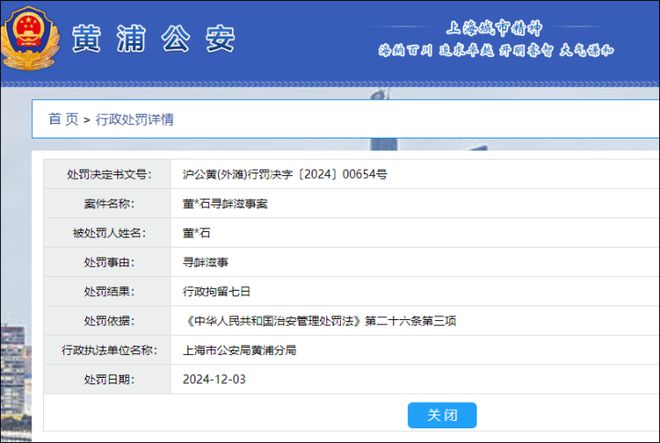The image size is (660, 443).
Task: Click the 黄浦公安 site title
Action: [x=154, y=39]
